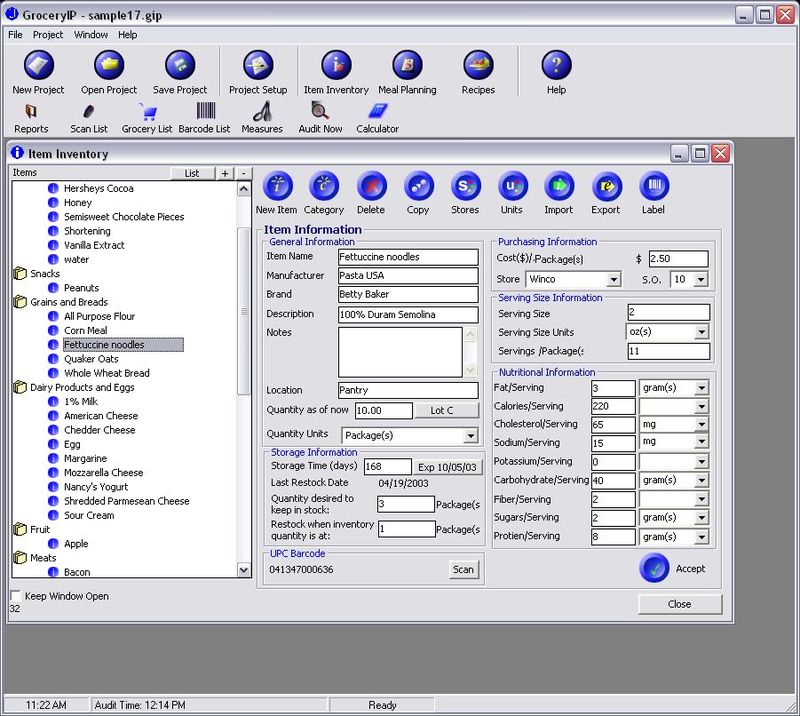Open the Protien/Serving unit dropdown

[x=702, y=537]
